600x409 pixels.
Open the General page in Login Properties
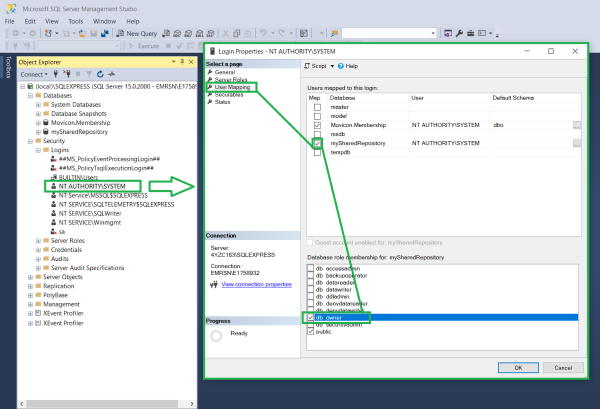pos(224,73)
